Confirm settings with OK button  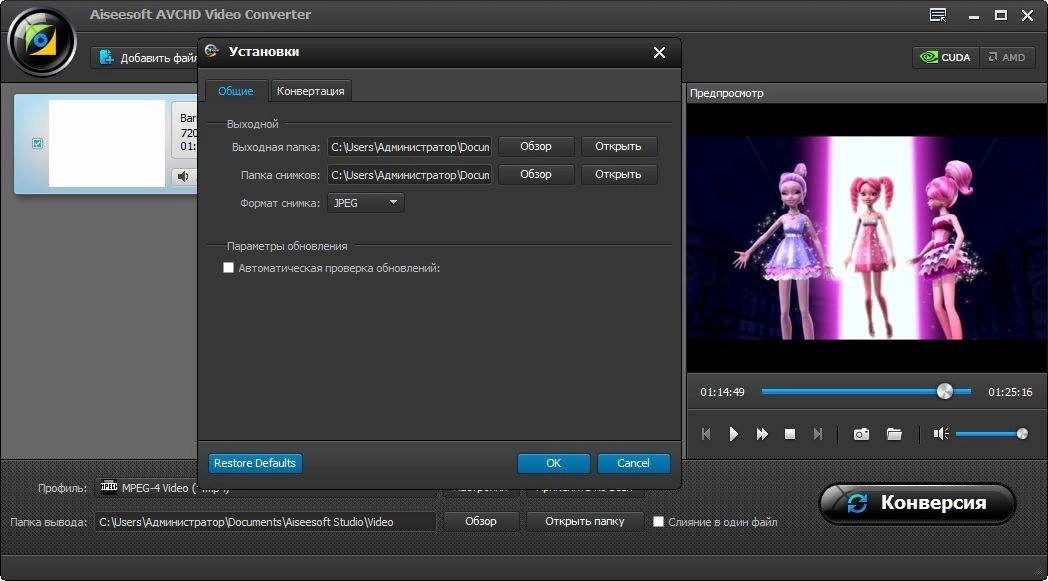553,463
